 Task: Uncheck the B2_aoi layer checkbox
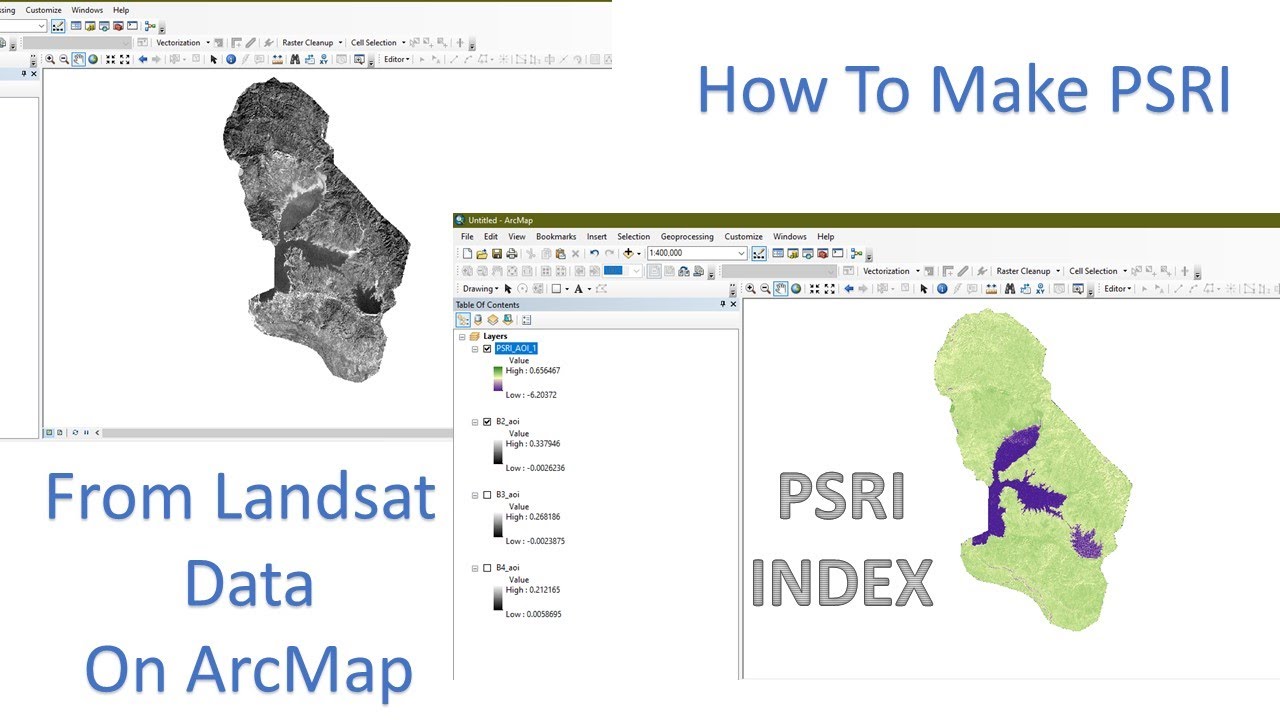click(487, 422)
